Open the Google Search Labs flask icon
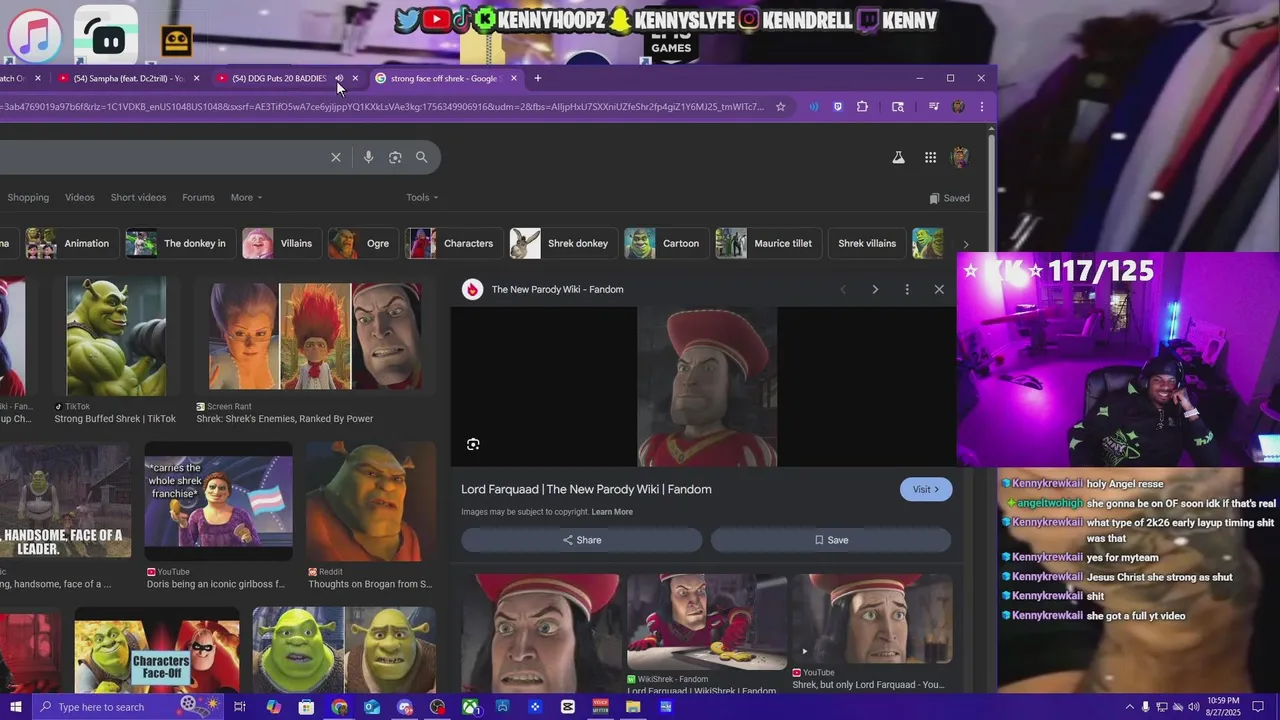Image resolution: width=1280 pixels, height=720 pixels. point(898,157)
